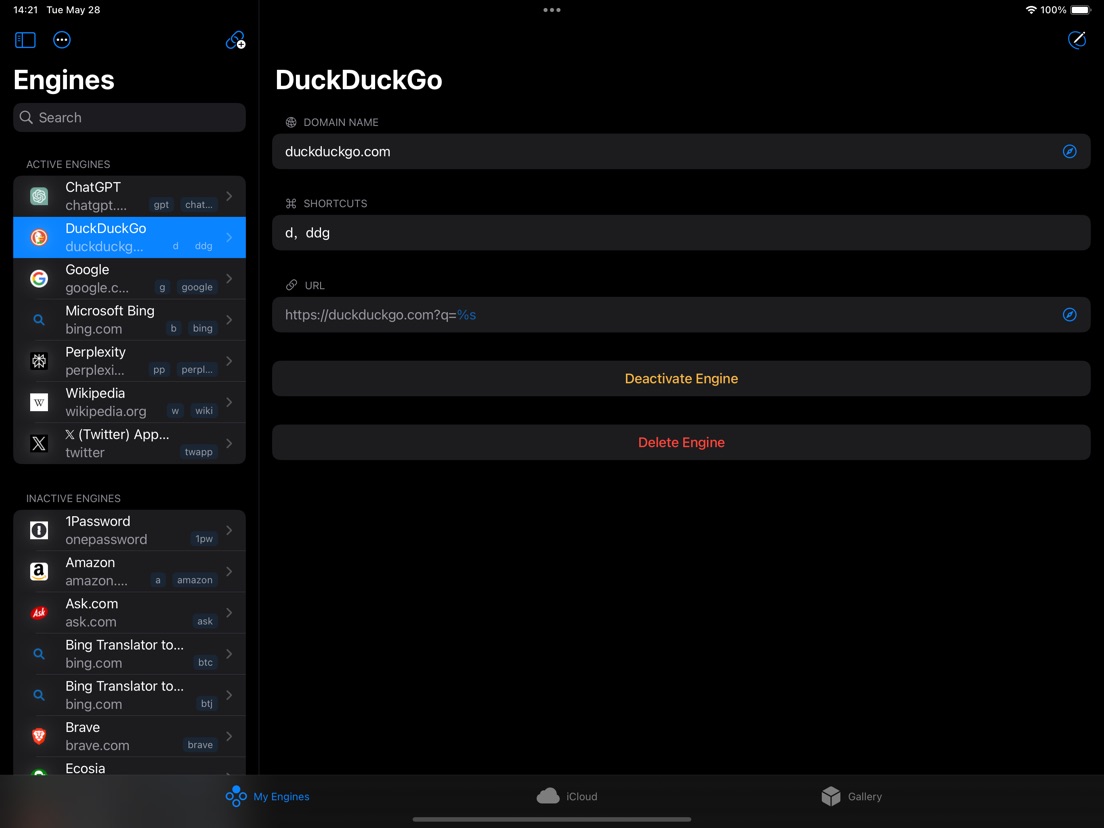1104x828 pixels.
Task: Open domain name in Safari compass icon
Action: point(1069,152)
